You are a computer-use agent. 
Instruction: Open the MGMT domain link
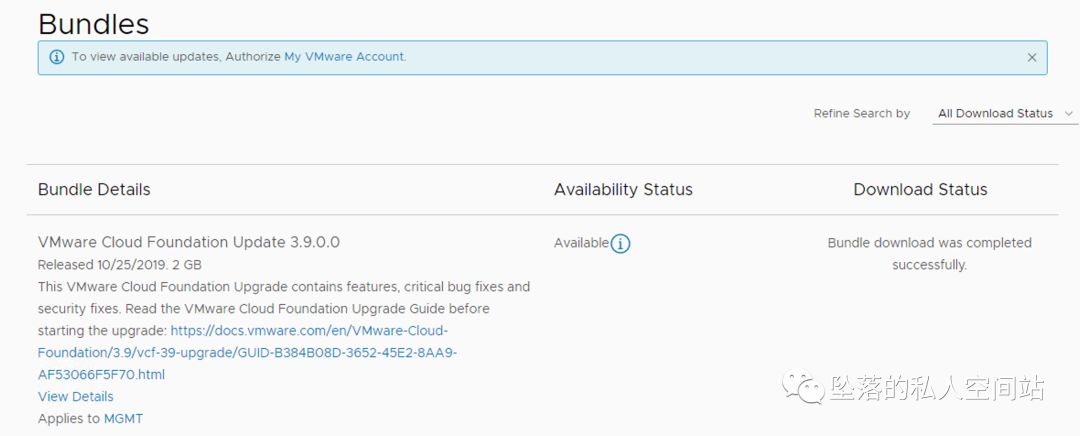pos(124,419)
